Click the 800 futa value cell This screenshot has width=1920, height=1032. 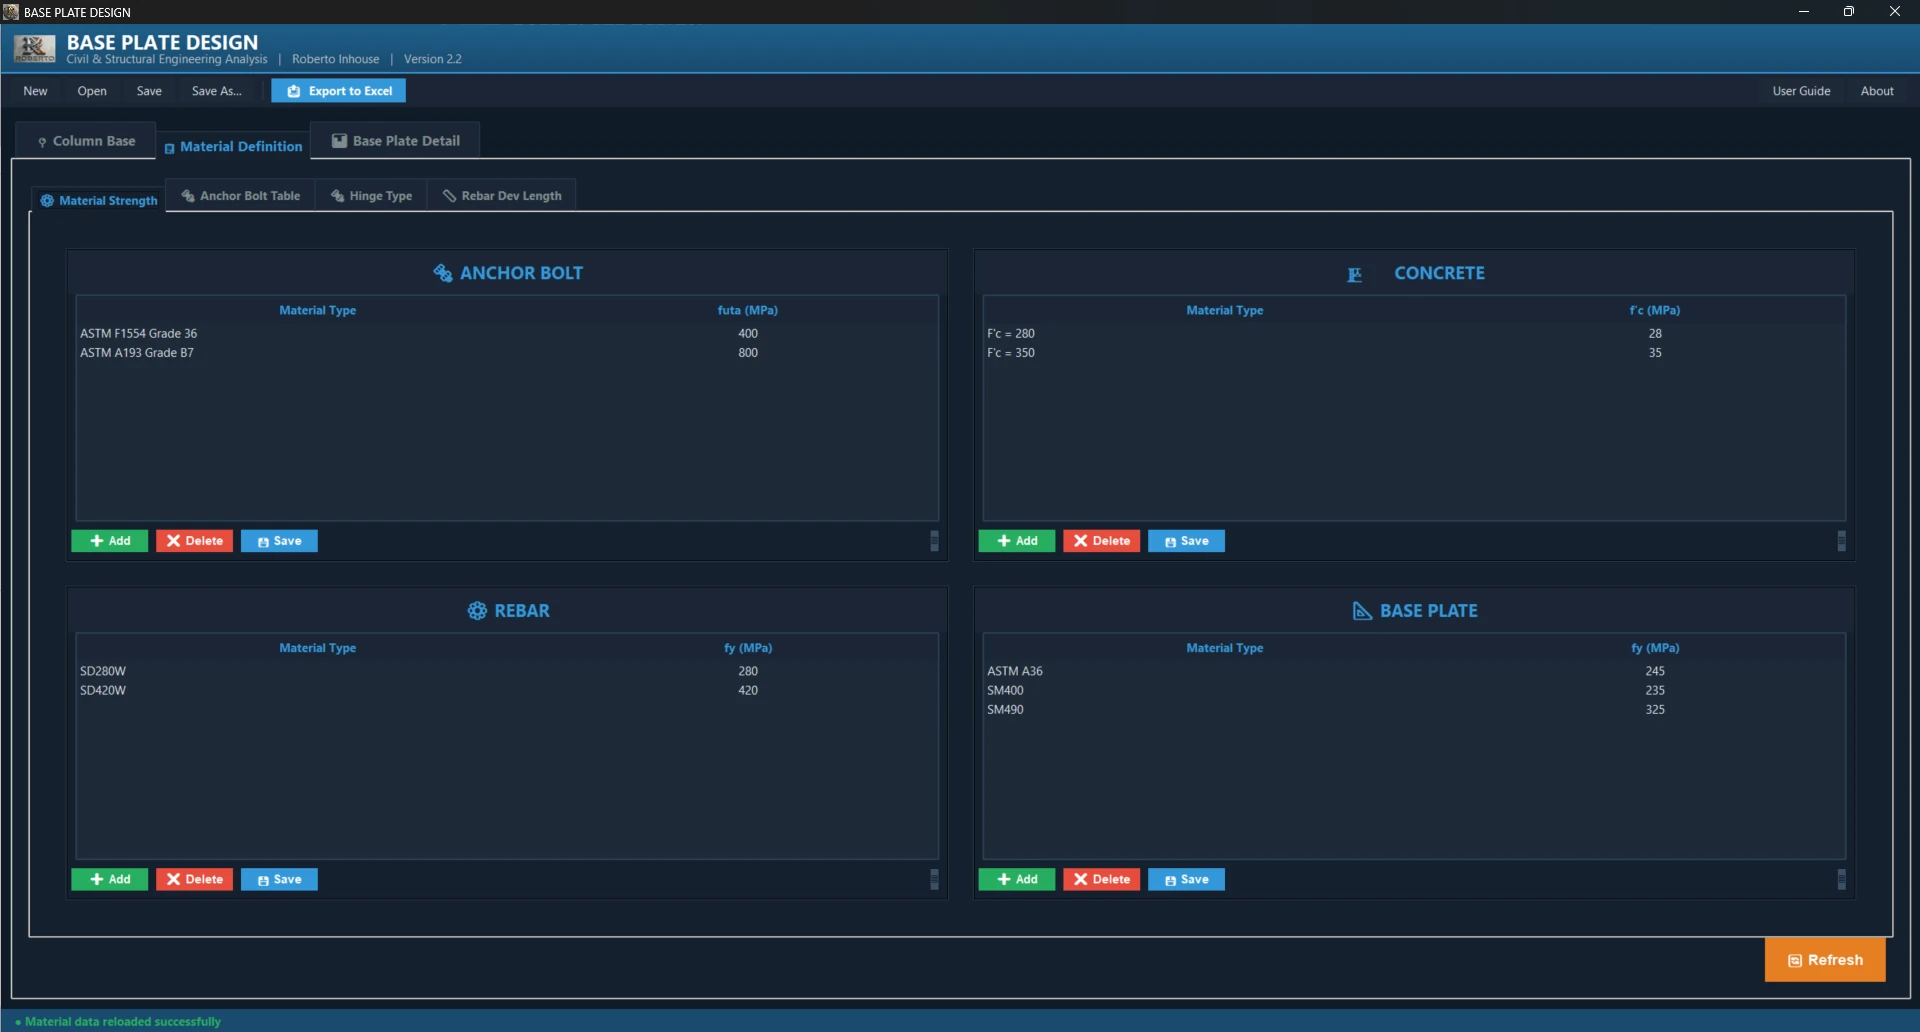[748, 353]
